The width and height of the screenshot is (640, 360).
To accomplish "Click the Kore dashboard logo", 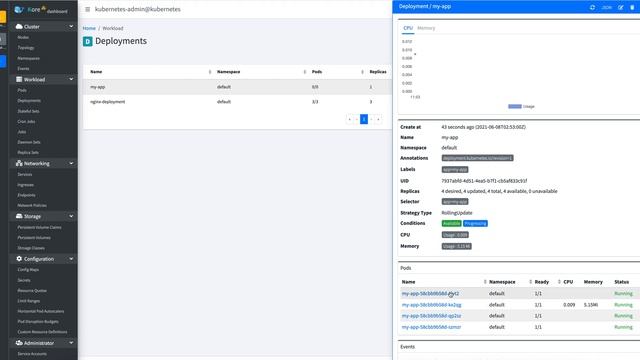I will [40, 9].
